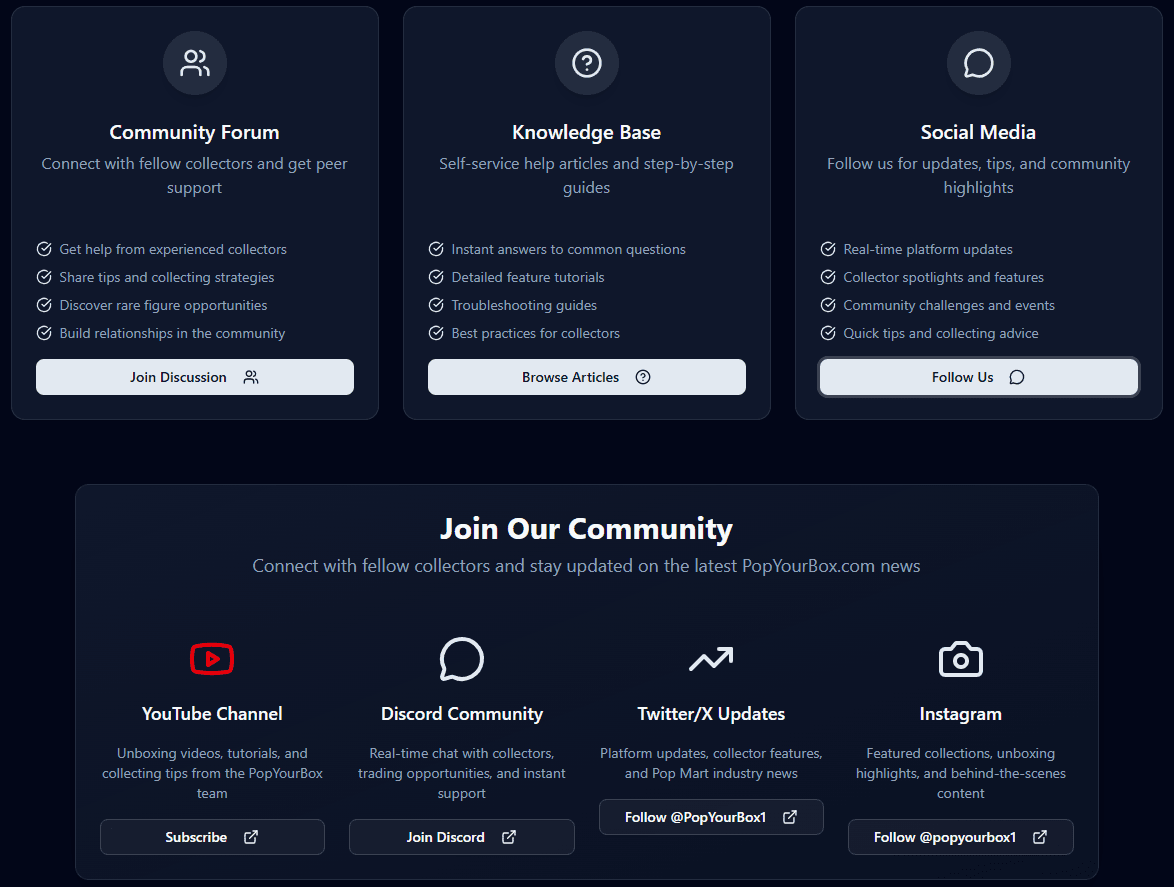Click checkmark beside 'Instant answers to common questions'
Image resolution: width=1174 pixels, height=887 pixels.
[x=436, y=249]
